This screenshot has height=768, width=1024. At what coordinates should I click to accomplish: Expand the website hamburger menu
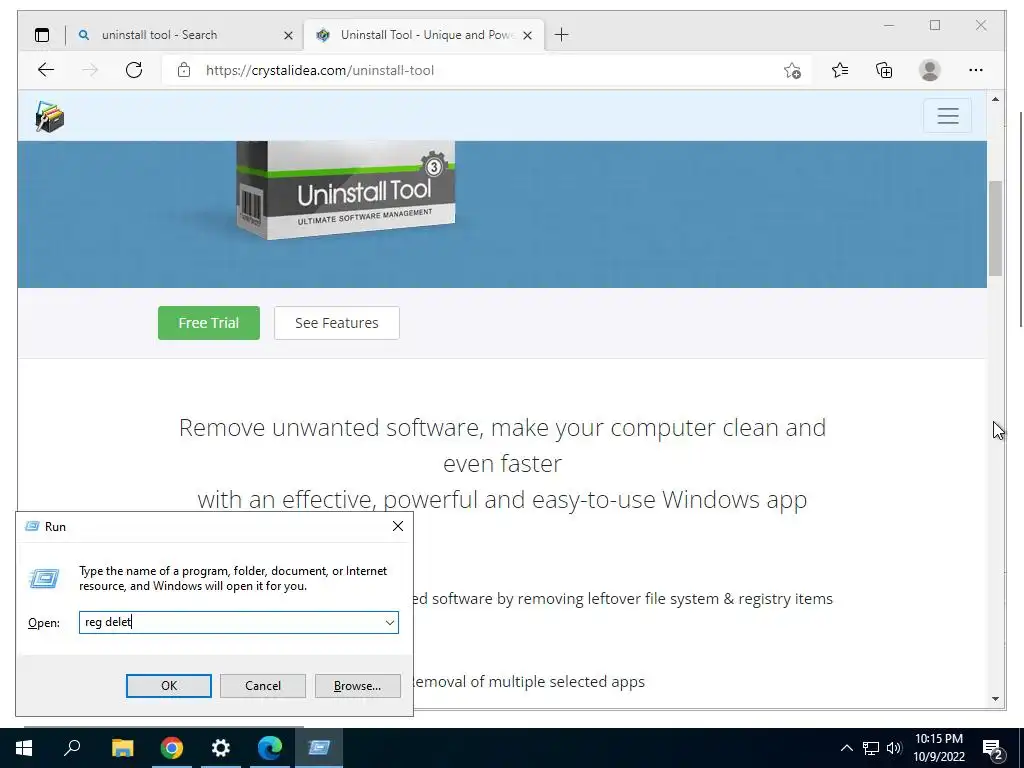point(948,116)
